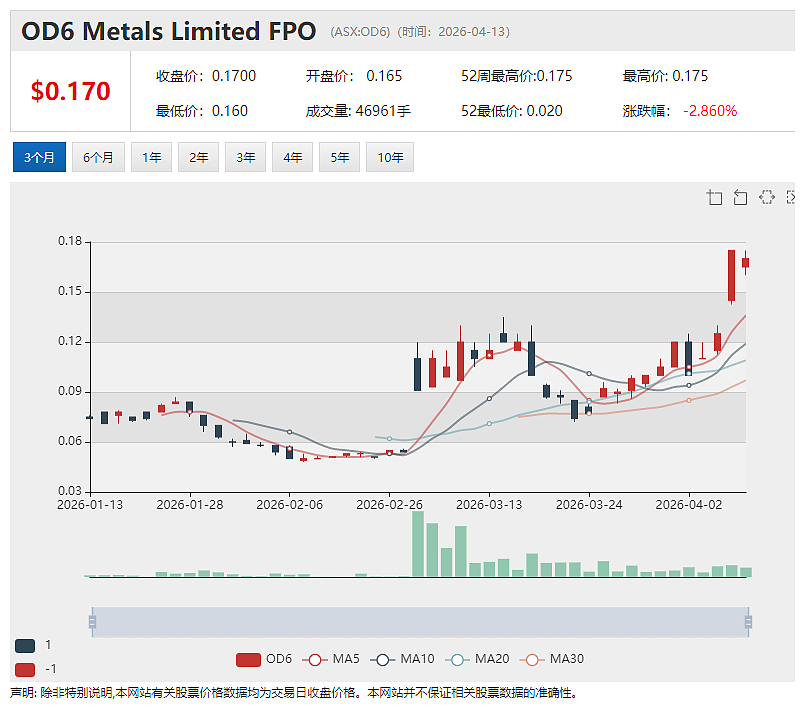Viewport: 808px width, 715px height.
Task: Open the 4年 chart period
Action: point(292,157)
